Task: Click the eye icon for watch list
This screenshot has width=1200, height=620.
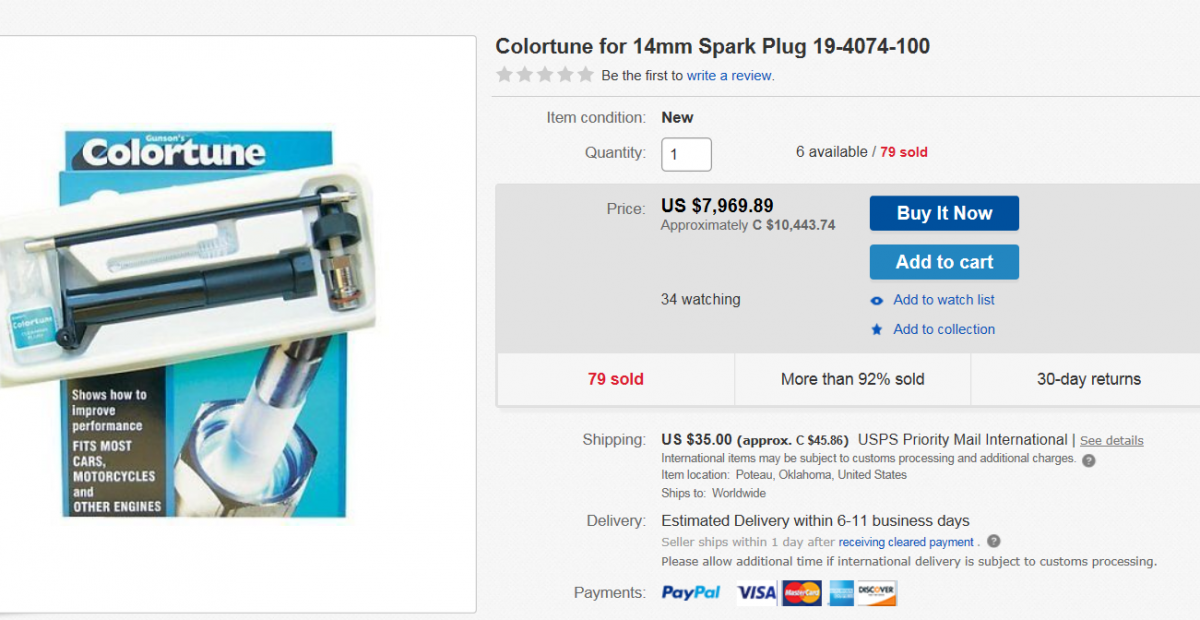Action: click(x=877, y=300)
